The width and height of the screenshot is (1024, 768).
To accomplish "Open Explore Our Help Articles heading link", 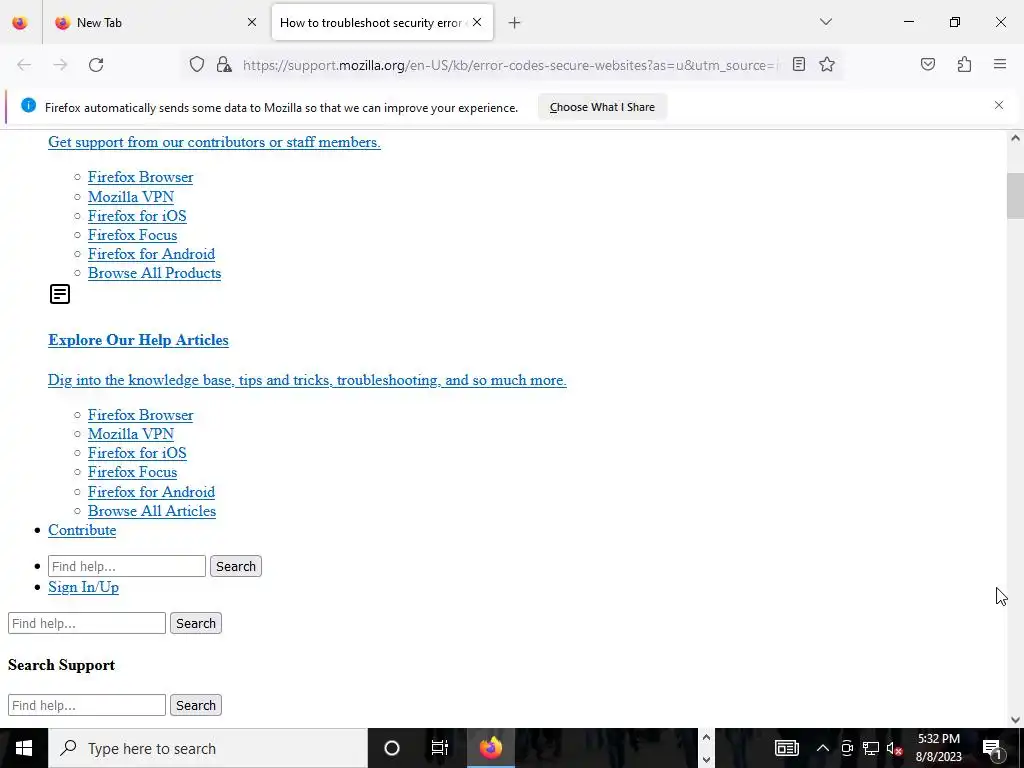I will (138, 340).
